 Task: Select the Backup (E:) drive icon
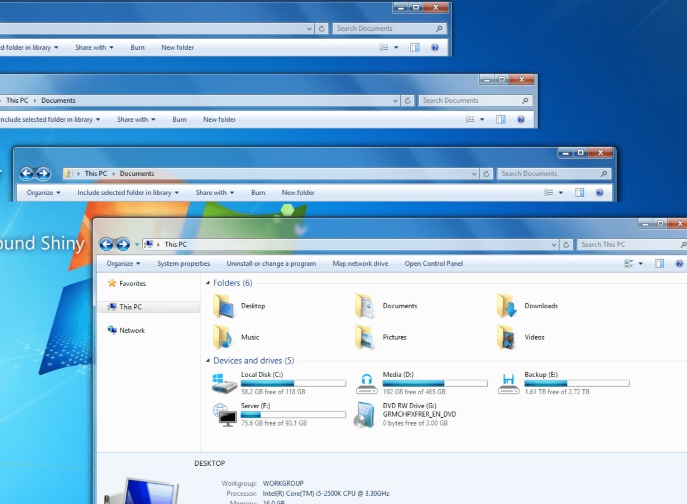click(508, 383)
